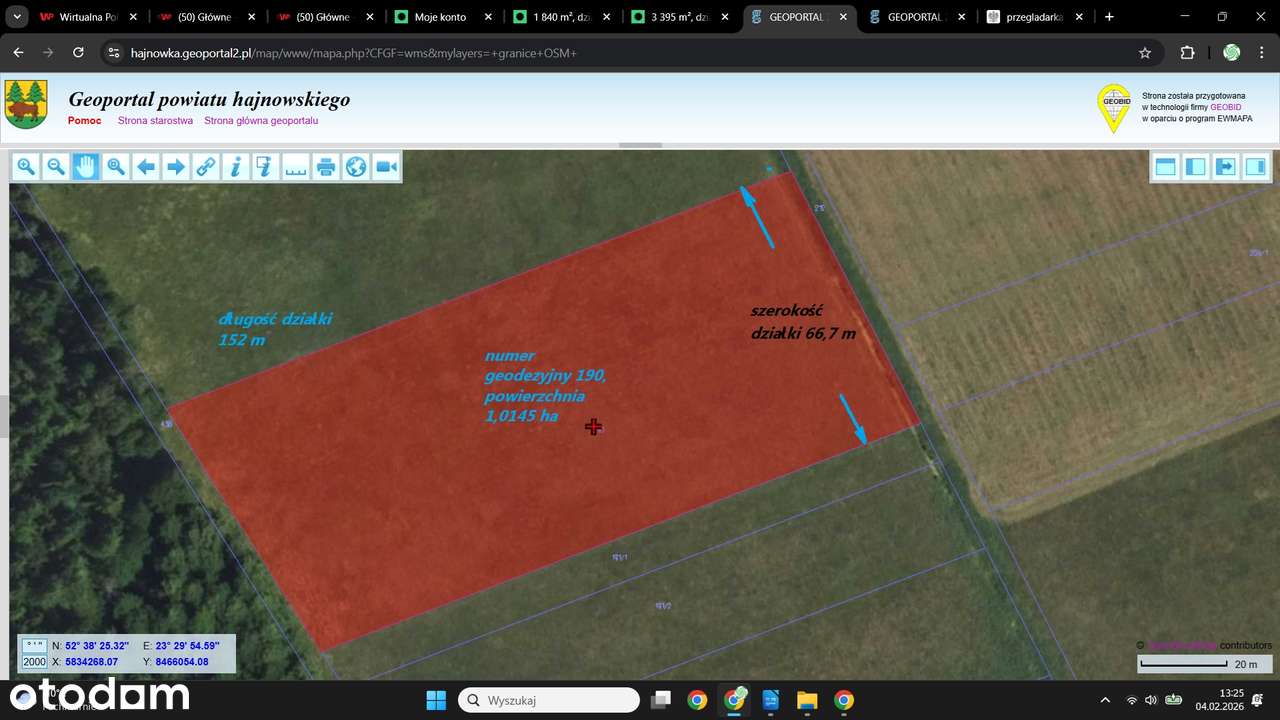Open the browser extensions menu

coord(1188,53)
